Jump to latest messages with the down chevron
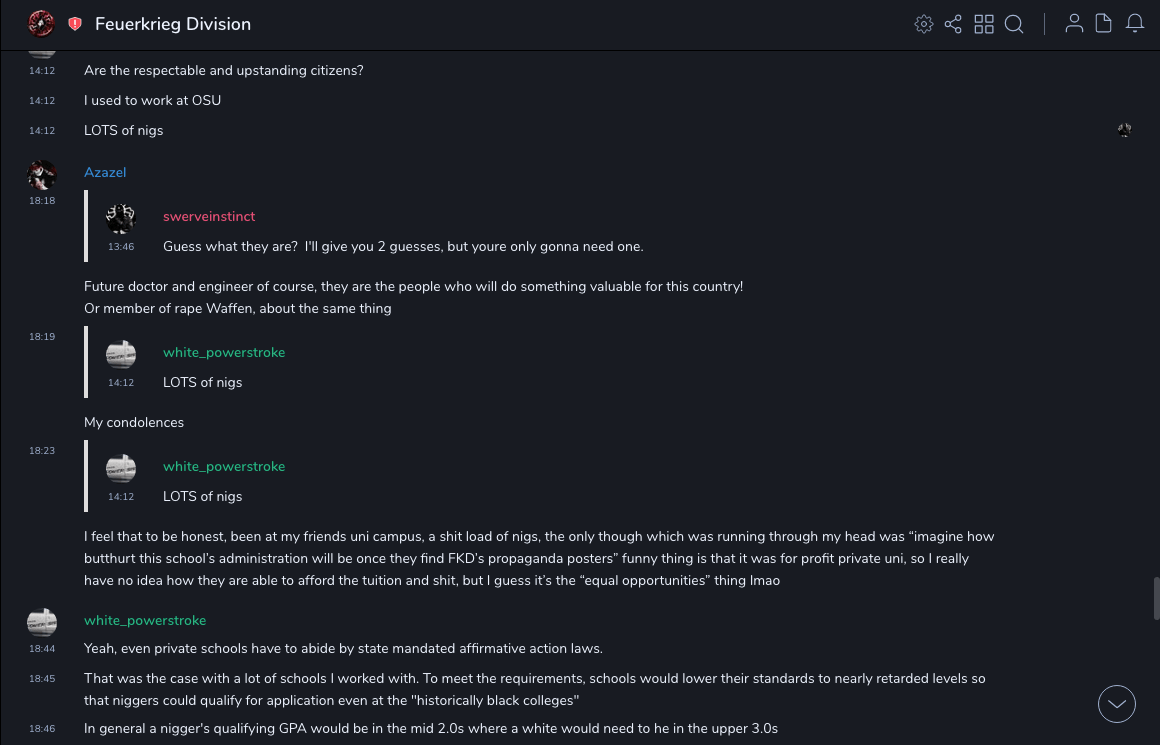The width and height of the screenshot is (1160, 745). click(1117, 704)
